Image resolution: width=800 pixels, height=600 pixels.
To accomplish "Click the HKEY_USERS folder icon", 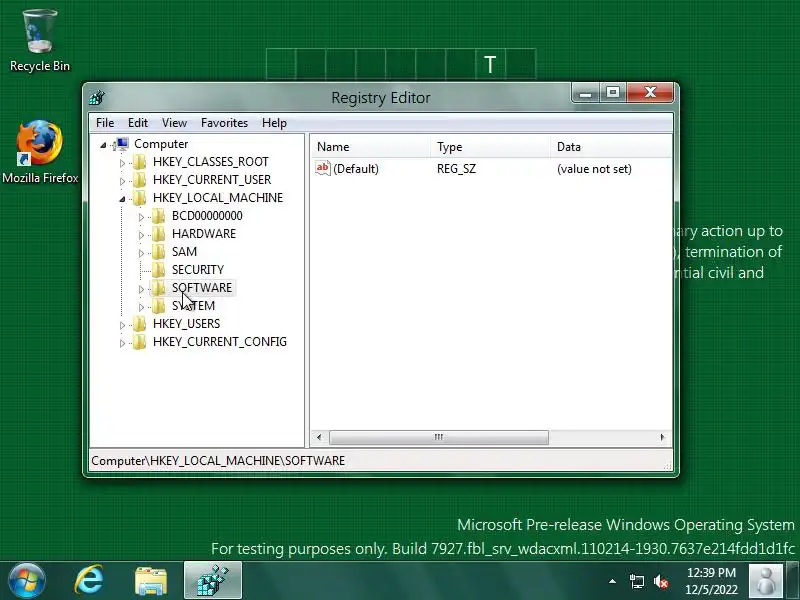I will (139, 324).
